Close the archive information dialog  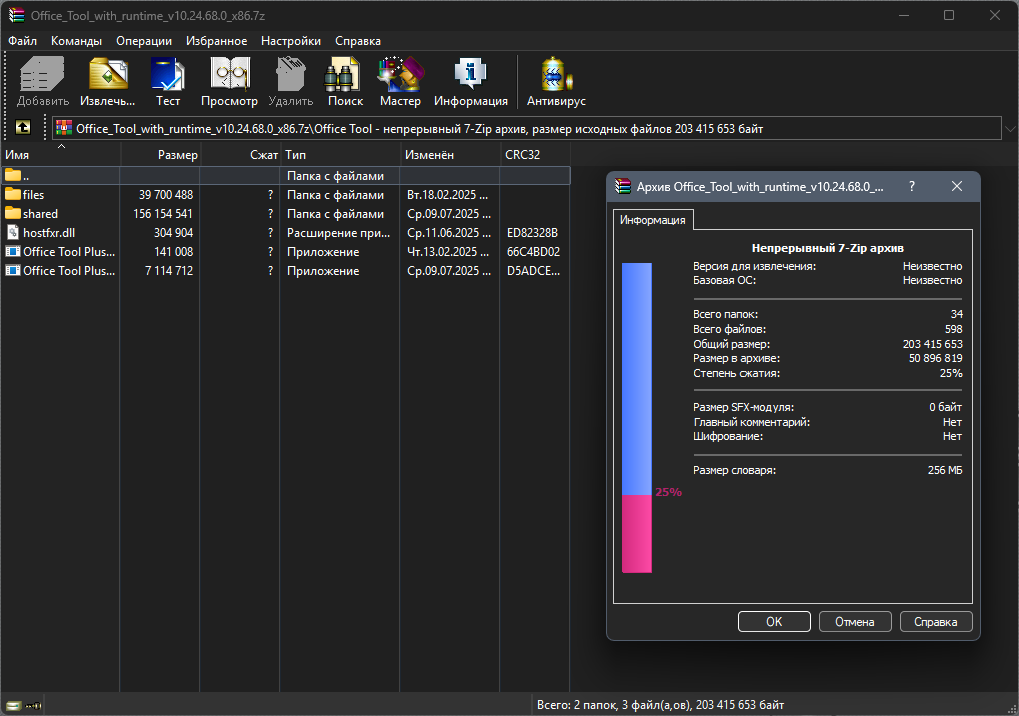click(x=957, y=186)
